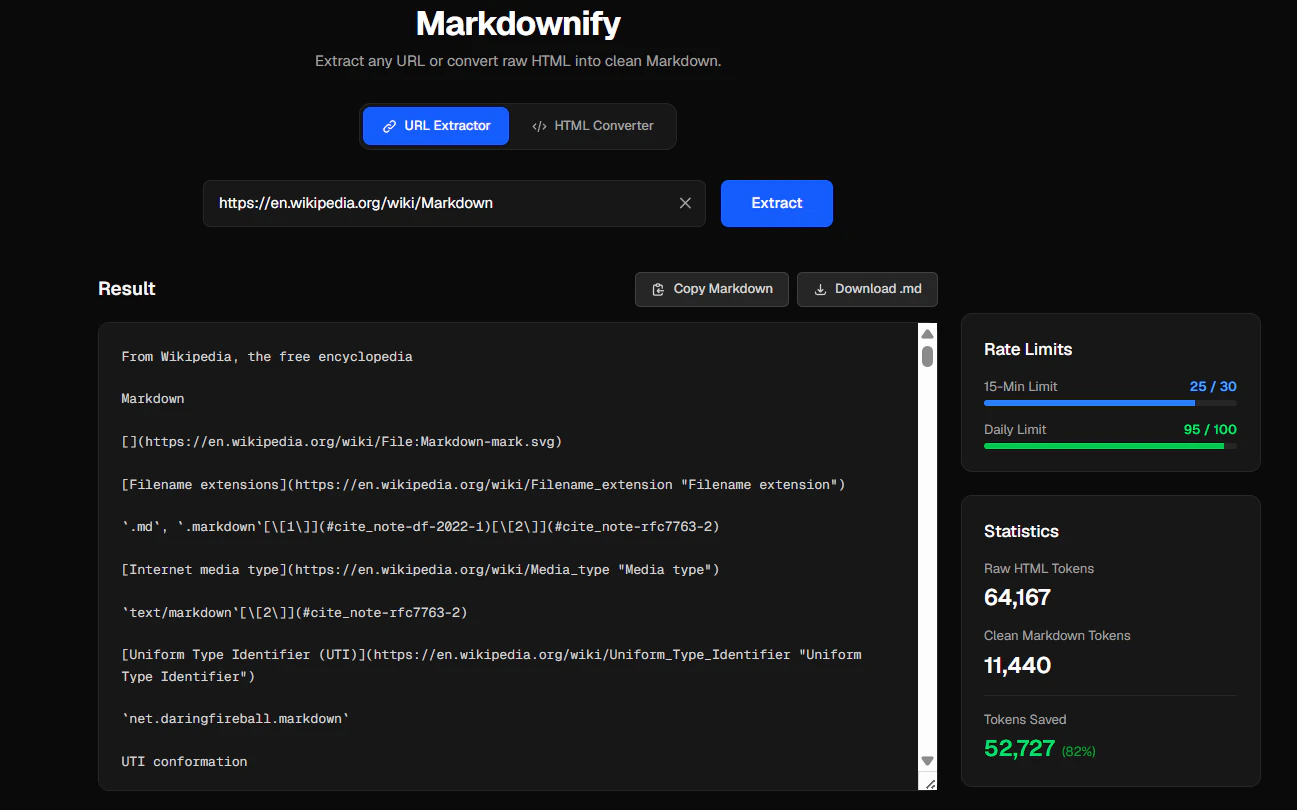Click the result box scroll up arrow
This screenshot has width=1297, height=810.
[927, 334]
